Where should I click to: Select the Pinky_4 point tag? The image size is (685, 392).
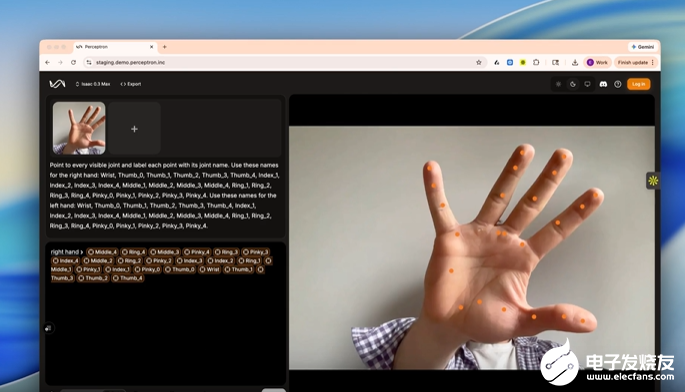coord(197,252)
